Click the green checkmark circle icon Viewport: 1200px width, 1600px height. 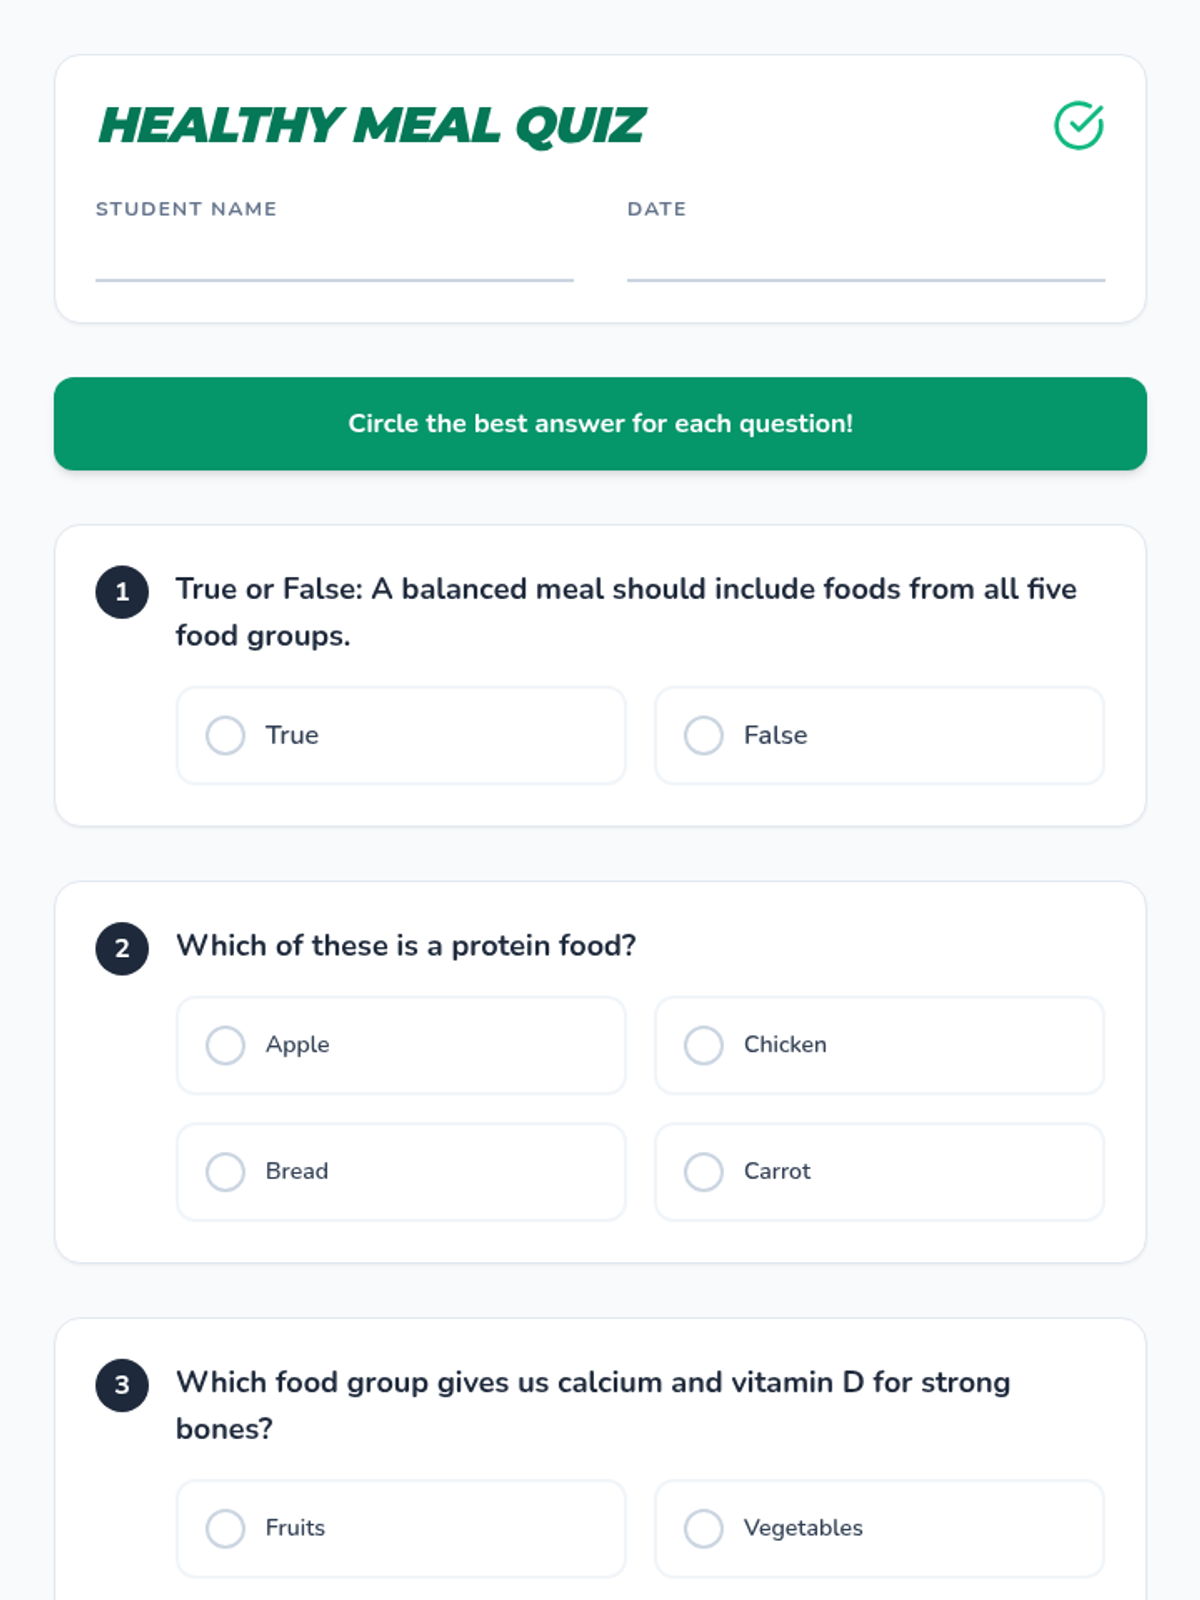[1078, 126]
